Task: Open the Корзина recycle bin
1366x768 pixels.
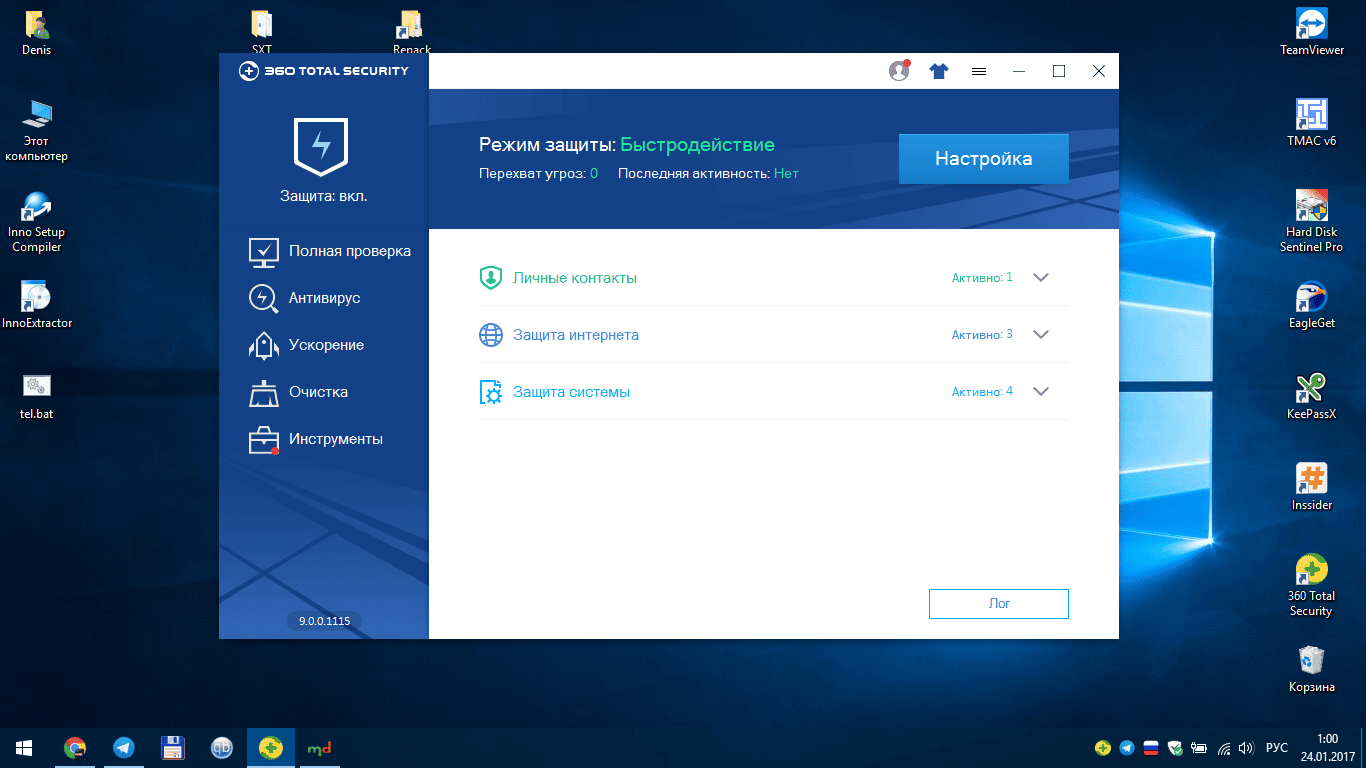Action: tap(1311, 669)
